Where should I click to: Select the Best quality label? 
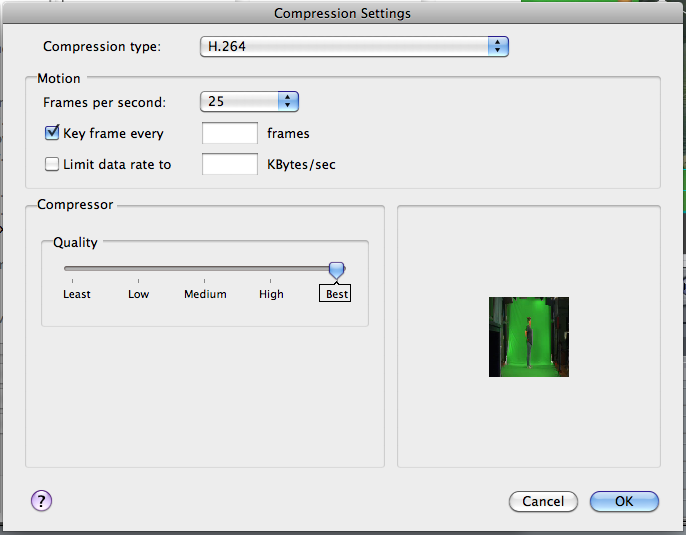click(336, 294)
